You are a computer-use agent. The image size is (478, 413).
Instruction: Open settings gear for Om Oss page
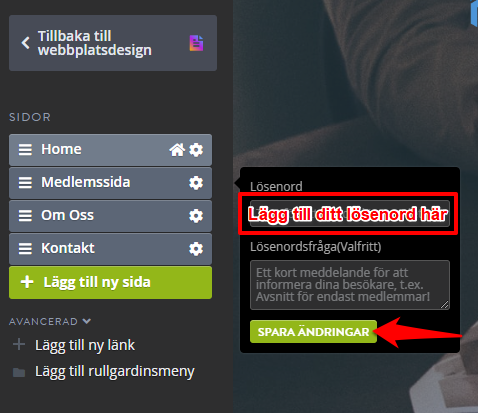point(196,216)
